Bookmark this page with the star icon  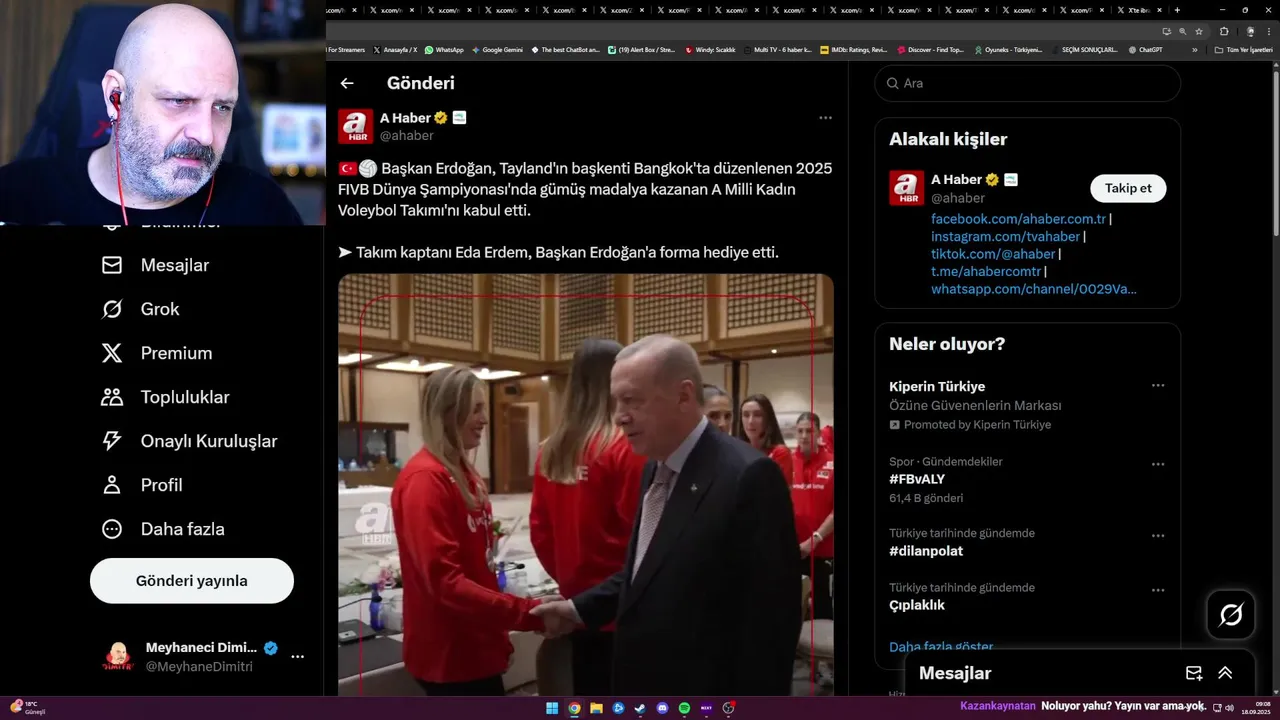(1199, 31)
